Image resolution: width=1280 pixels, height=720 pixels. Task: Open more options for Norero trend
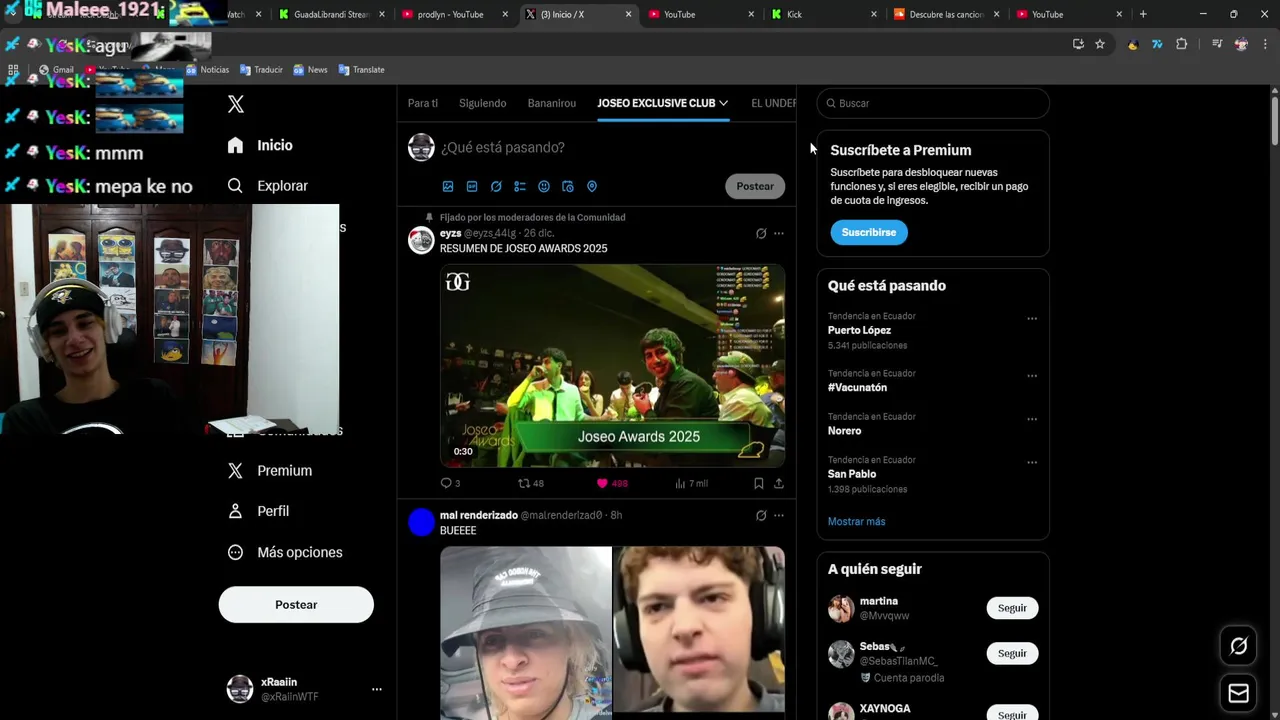point(1032,419)
